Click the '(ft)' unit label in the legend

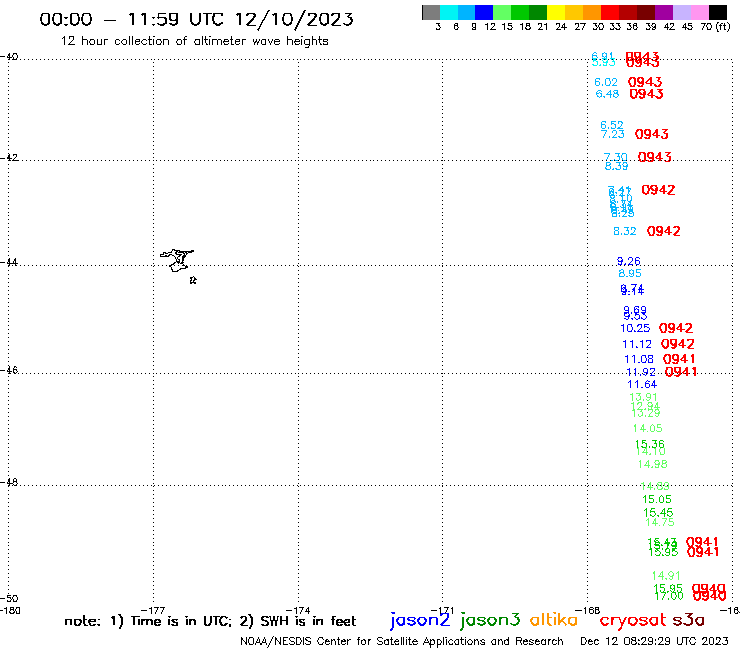[723, 27]
